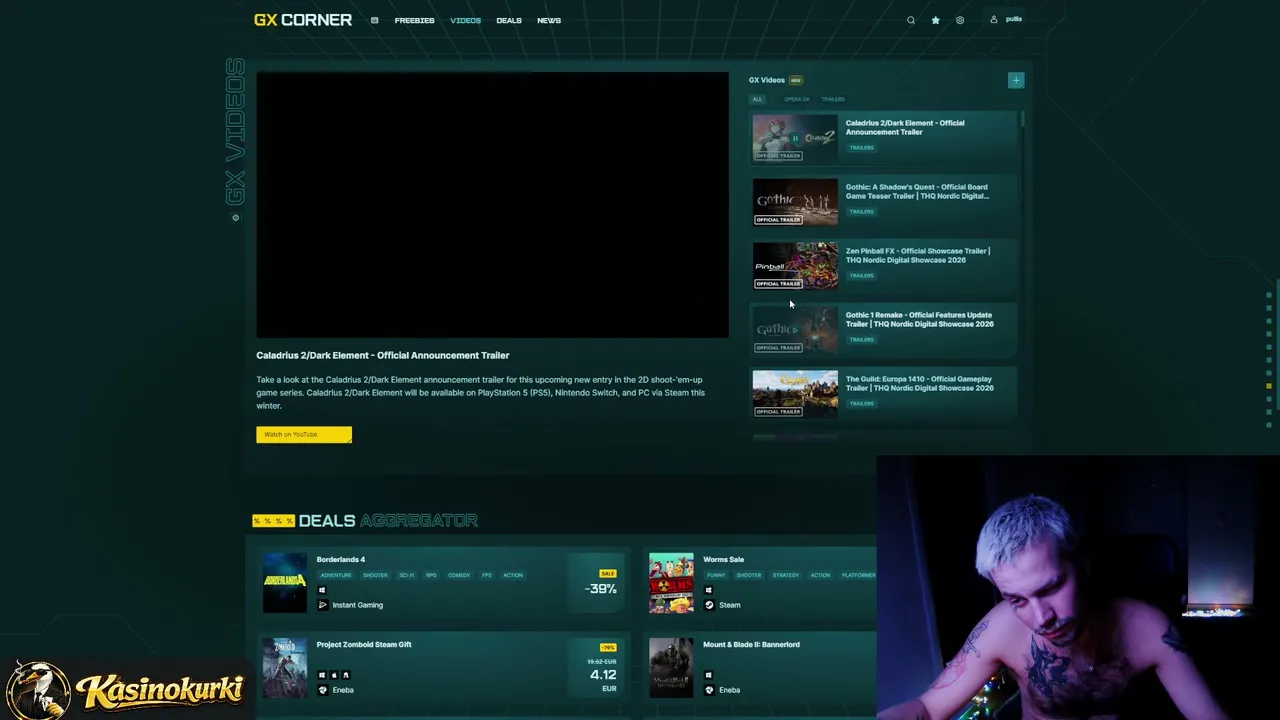Viewport: 1280px width, 720px height.
Task: Filter videos by Trailers tab
Action: pos(833,99)
